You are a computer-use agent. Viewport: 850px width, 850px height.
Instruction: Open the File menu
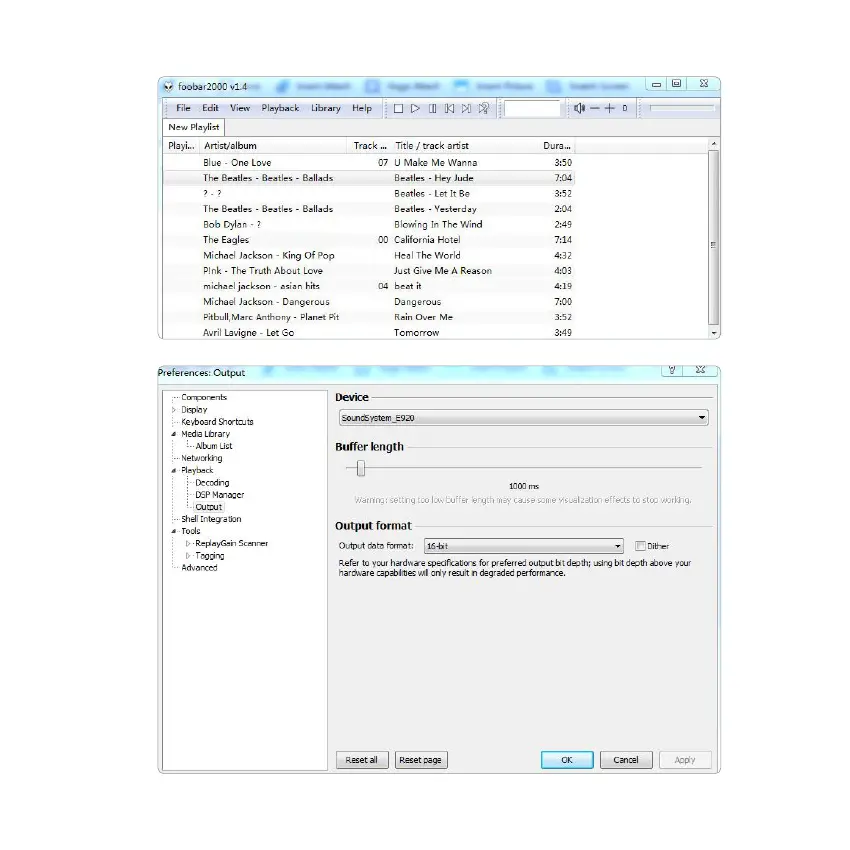click(x=183, y=108)
